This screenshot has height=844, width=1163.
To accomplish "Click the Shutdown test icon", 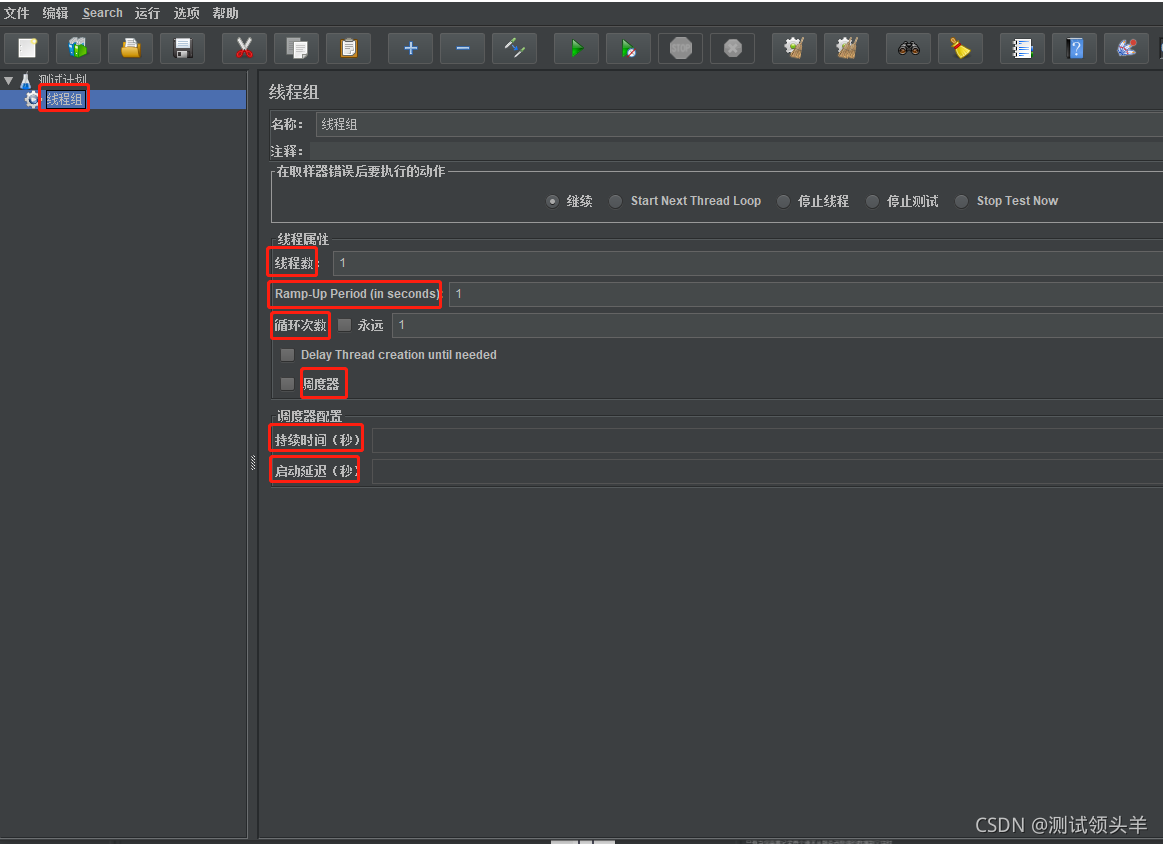I will pyautogui.click(x=732, y=48).
